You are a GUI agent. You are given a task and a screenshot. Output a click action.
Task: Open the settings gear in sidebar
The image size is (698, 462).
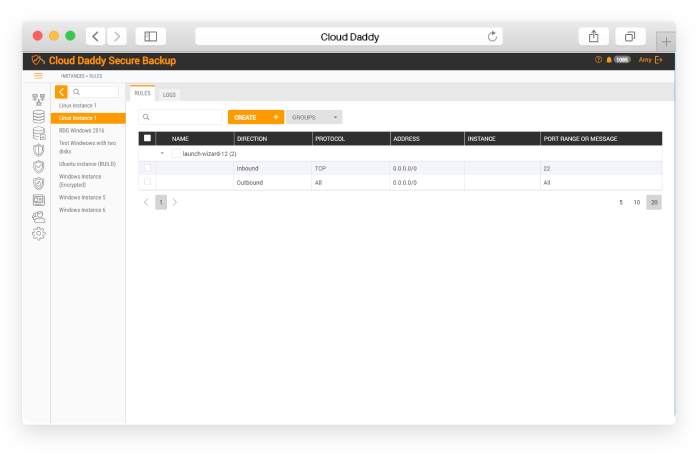coord(39,234)
